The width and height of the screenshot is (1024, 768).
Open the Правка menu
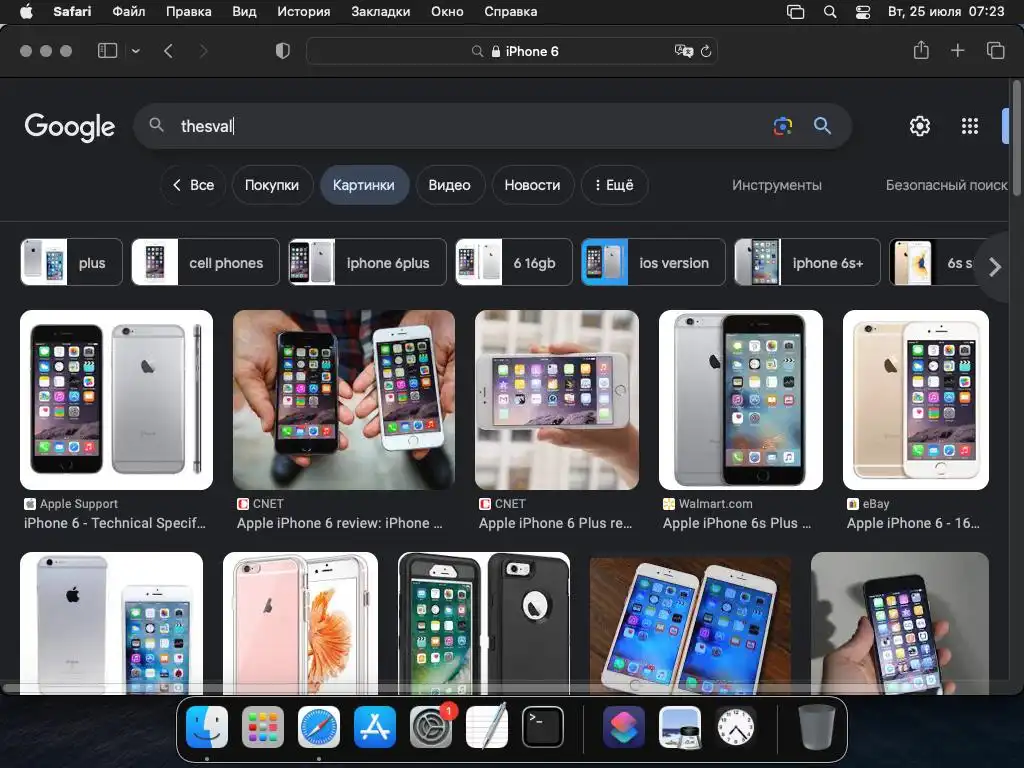click(x=189, y=12)
